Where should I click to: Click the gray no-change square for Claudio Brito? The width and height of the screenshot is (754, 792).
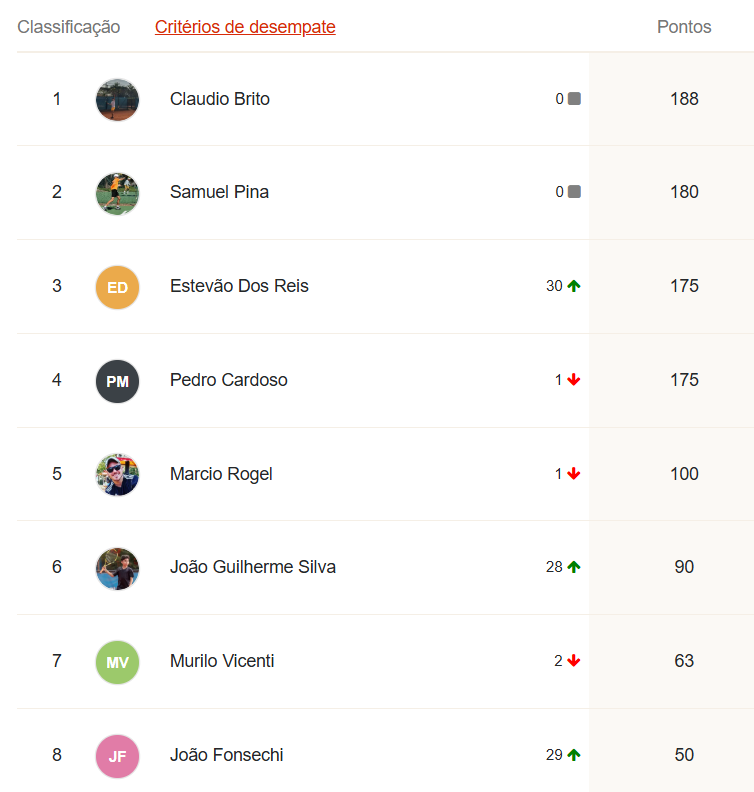point(574,99)
